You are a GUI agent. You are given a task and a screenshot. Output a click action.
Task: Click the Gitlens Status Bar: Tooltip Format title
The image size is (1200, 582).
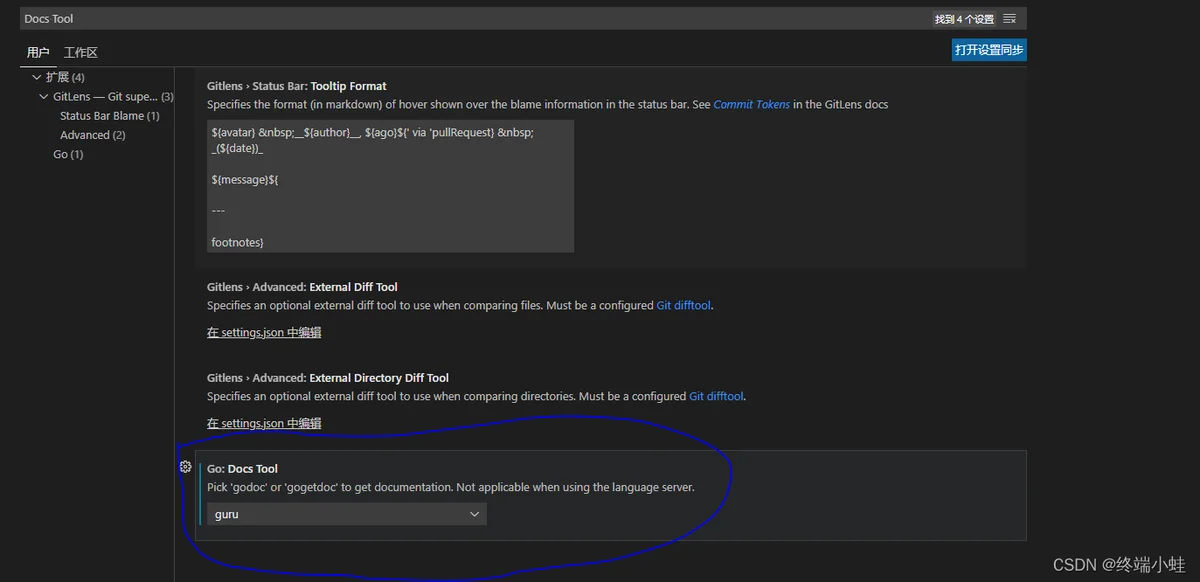297,86
